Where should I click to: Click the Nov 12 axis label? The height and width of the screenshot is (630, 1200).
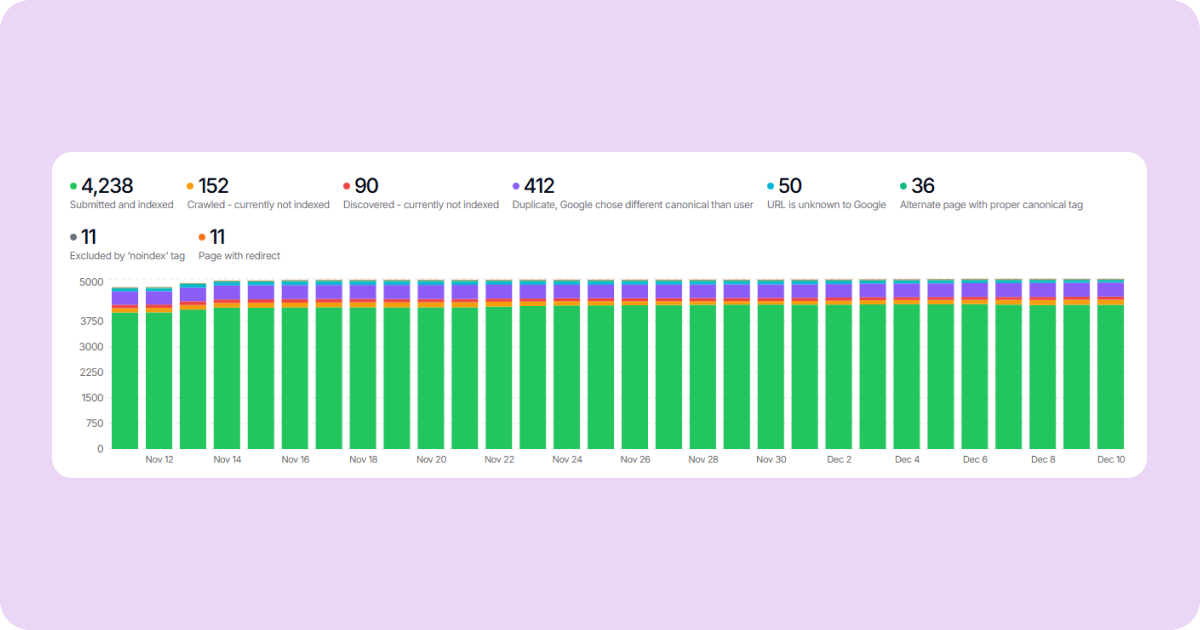tap(158, 459)
